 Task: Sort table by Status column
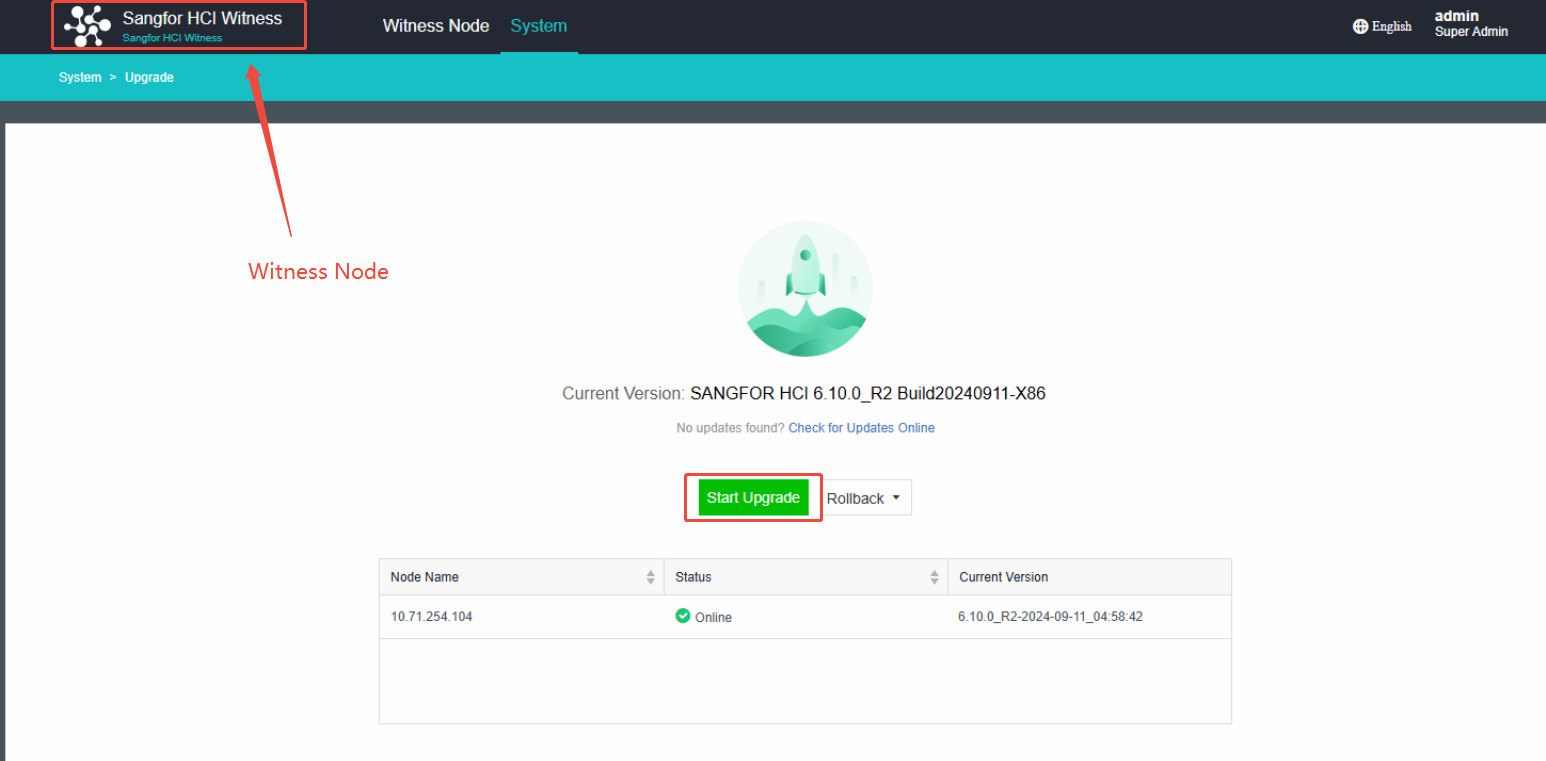coord(806,577)
